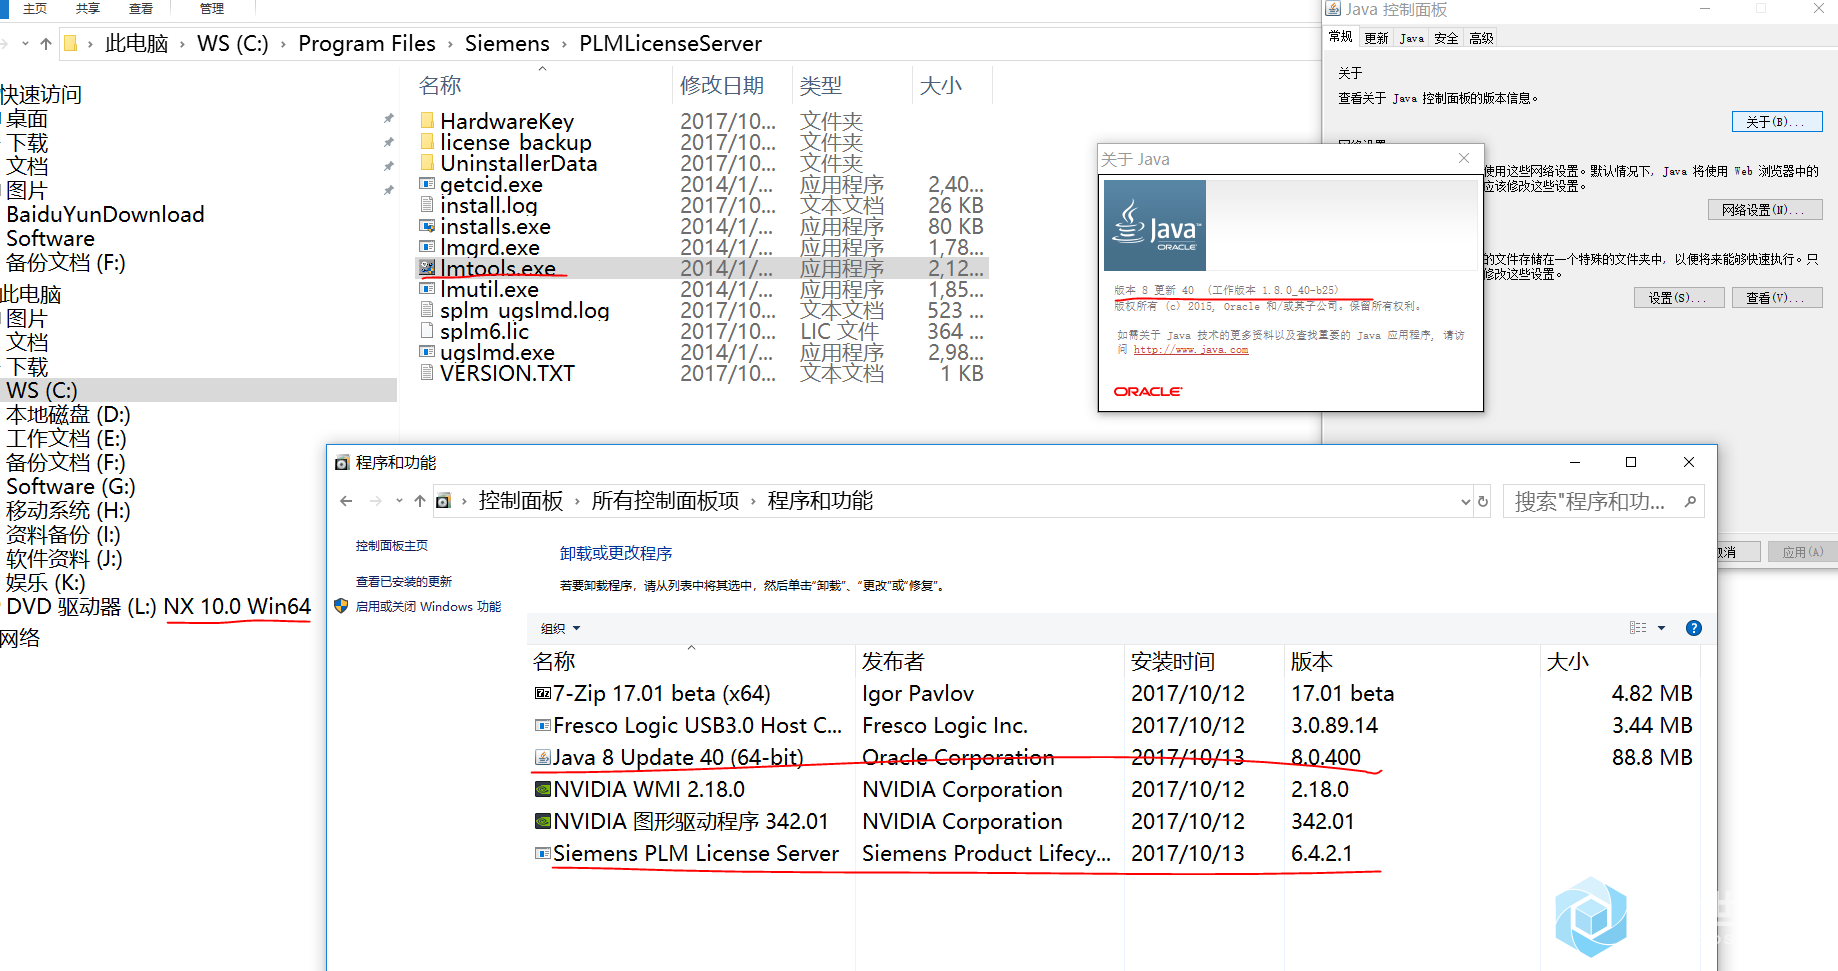Image resolution: width=1838 pixels, height=971 pixels.
Task: Expand the address bar history dropdown
Action: [1466, 501]
